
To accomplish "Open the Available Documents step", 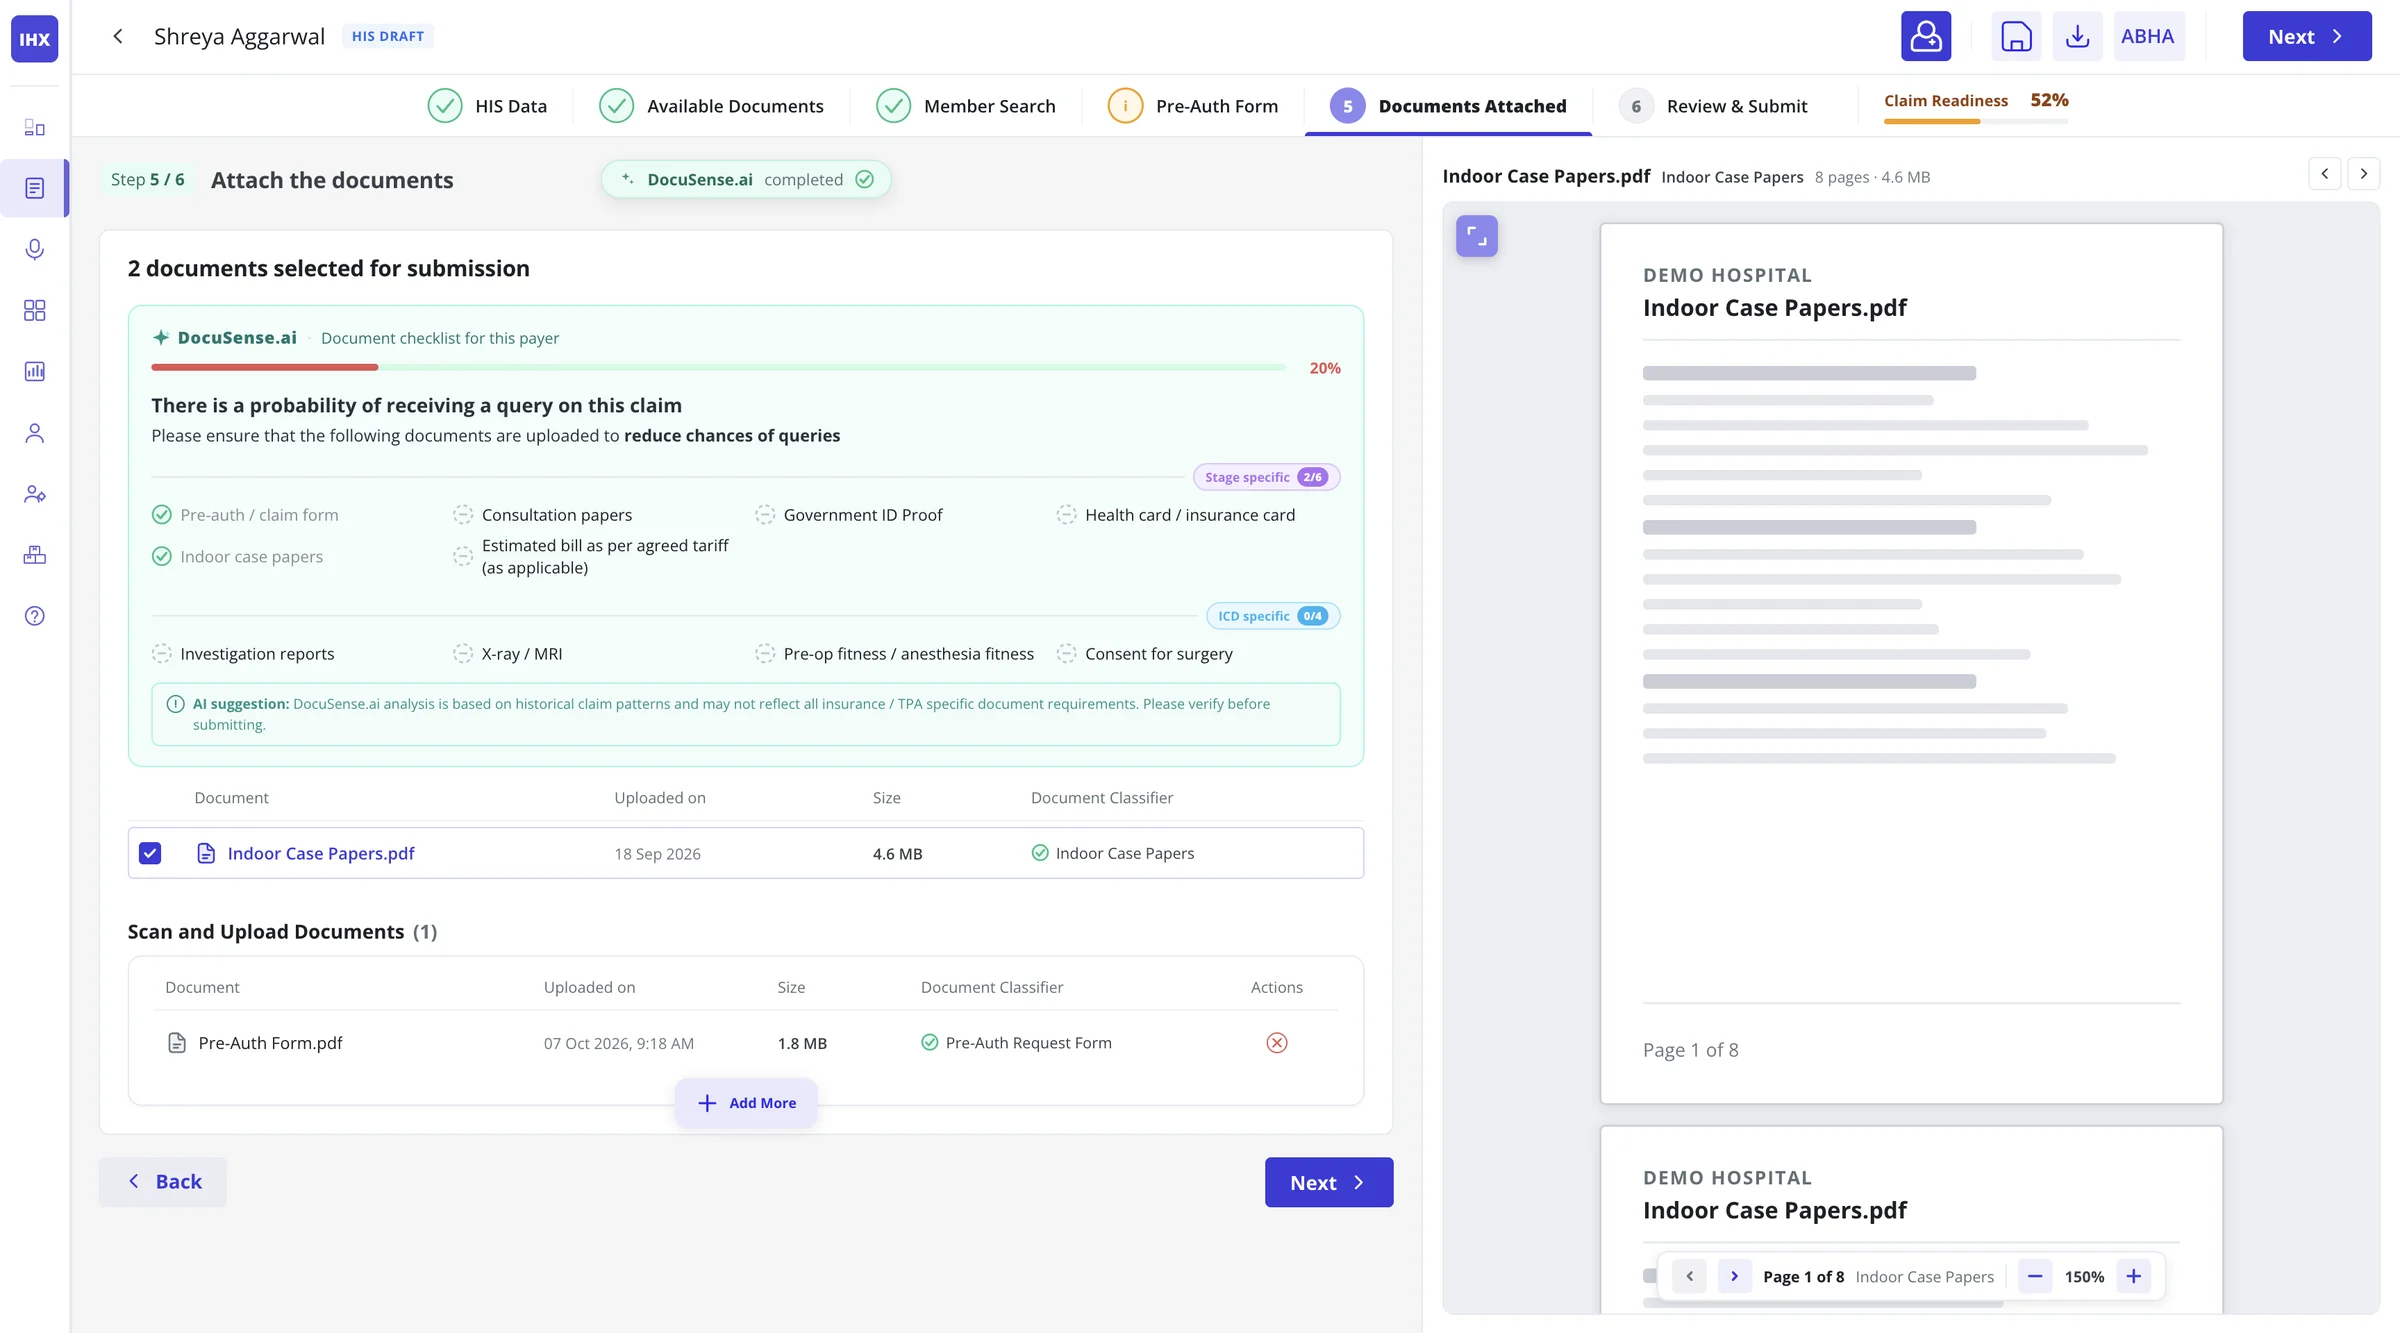I will tap(711, 106).
